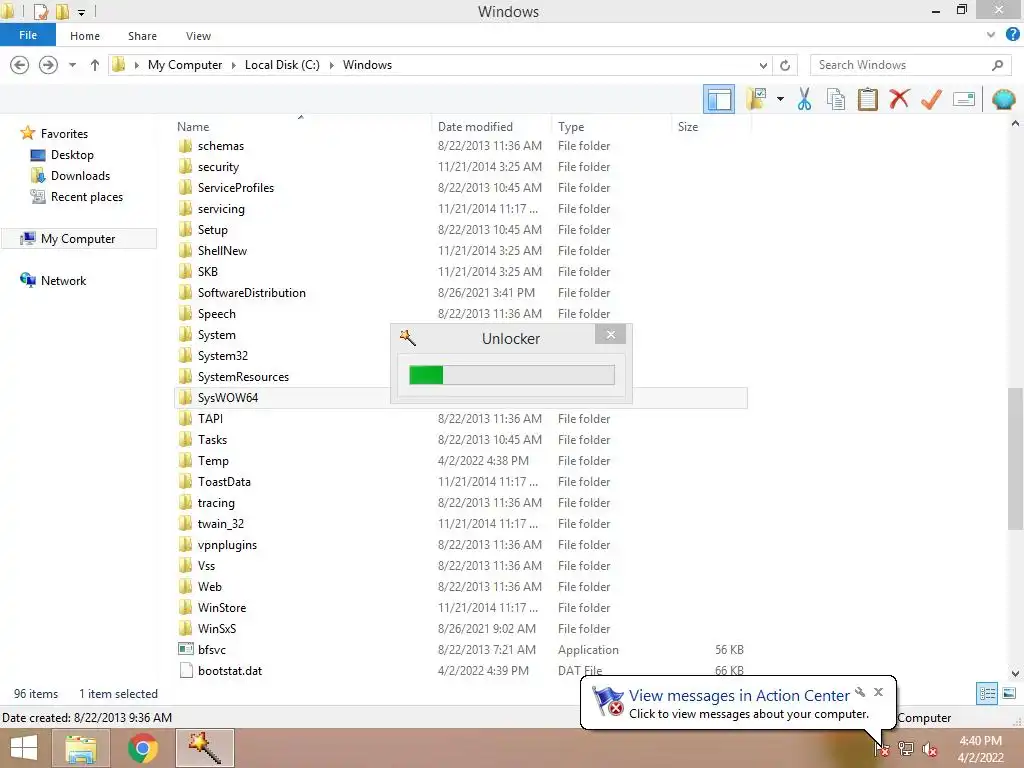Screen dimensions: 1024x768
Task: Open the Share ribbon tab
Action: click(142, 36)
